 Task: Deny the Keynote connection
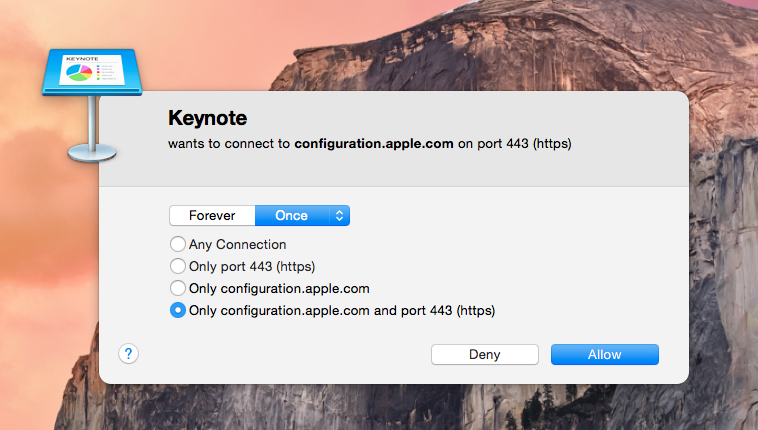click(485, 355)
